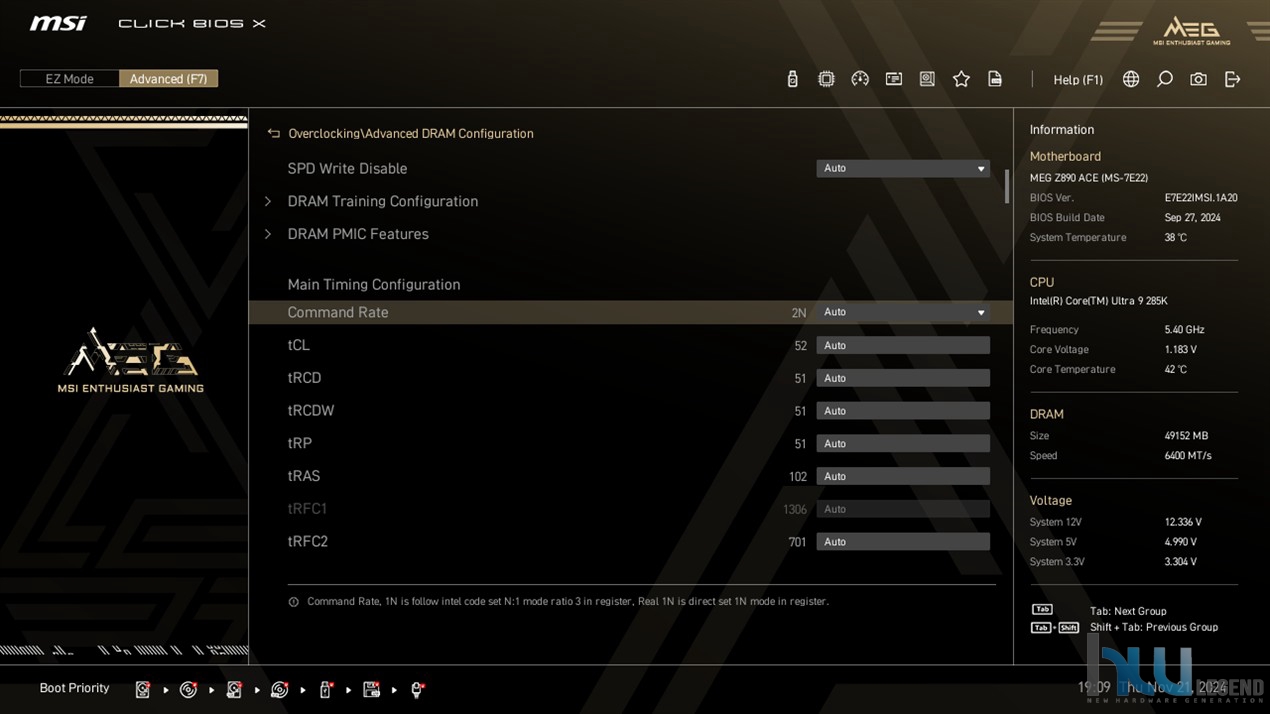Select the SPD Write Disable label
Viewport: 1270px width, 714px height.
point(347,168)
